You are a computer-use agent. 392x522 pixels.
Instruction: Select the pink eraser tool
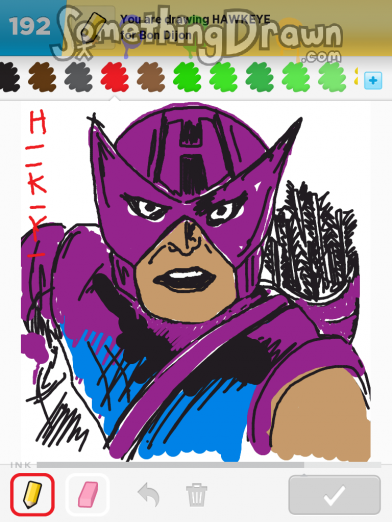pos(88,494)
